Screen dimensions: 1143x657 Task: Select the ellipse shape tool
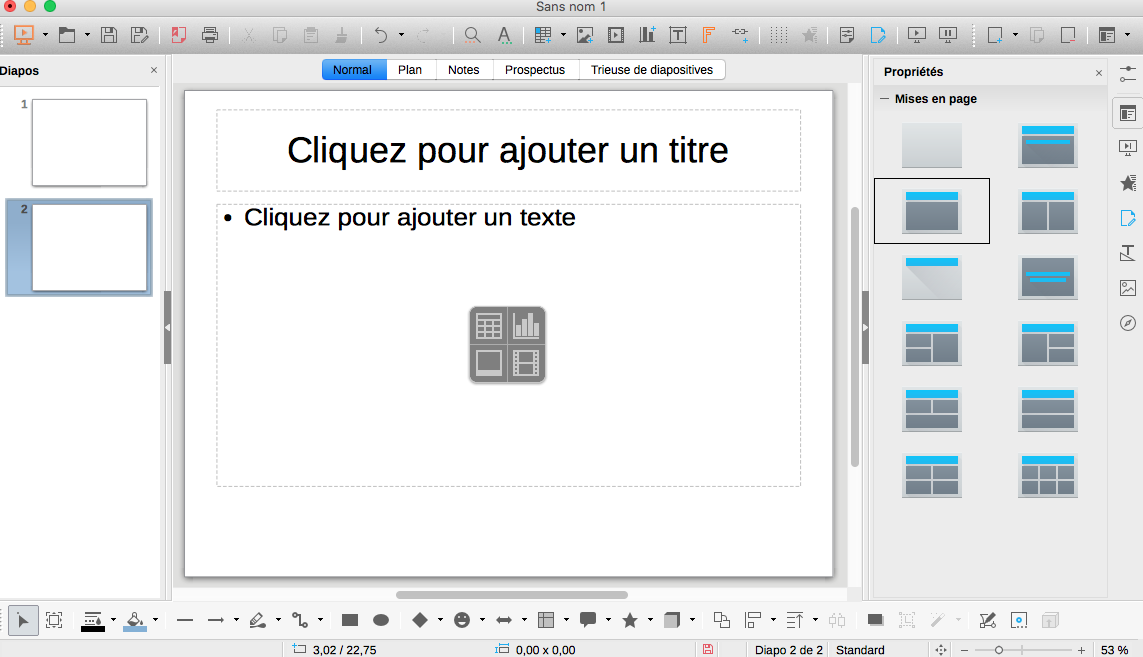(381, 620)
